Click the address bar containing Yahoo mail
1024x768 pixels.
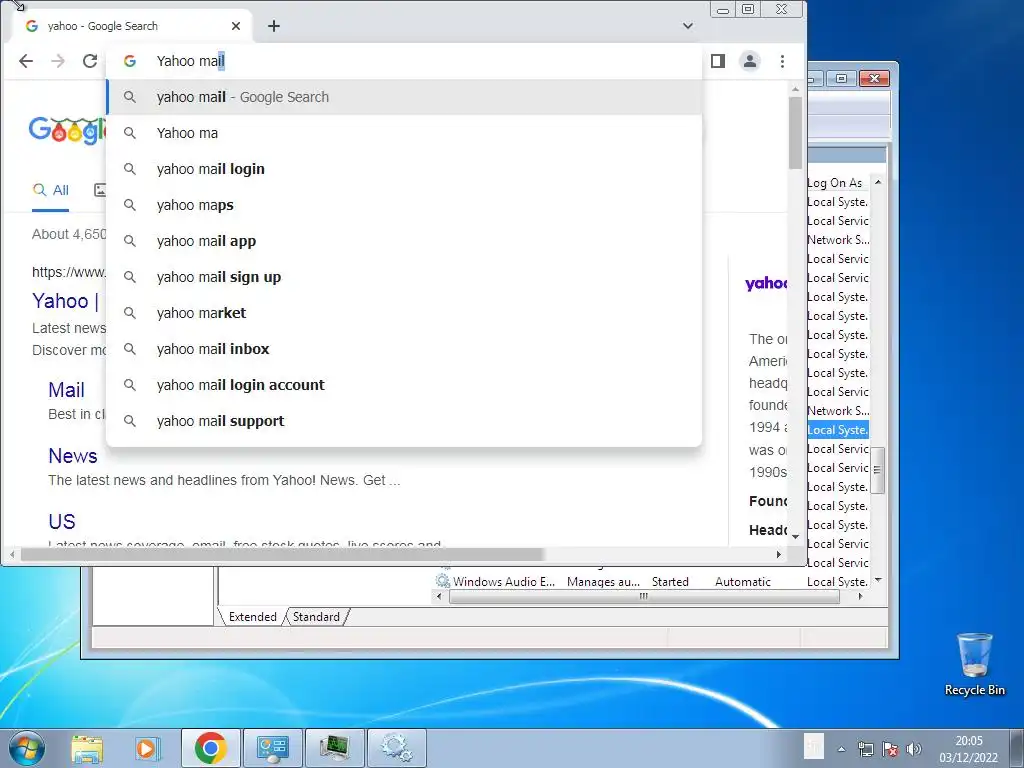pos(405,61)
